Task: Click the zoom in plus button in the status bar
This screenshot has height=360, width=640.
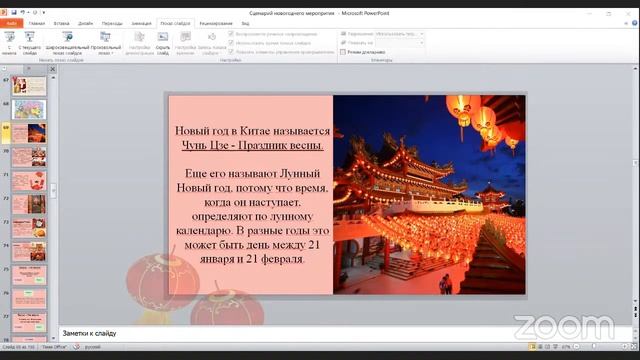Action: (x=624, y=347)
